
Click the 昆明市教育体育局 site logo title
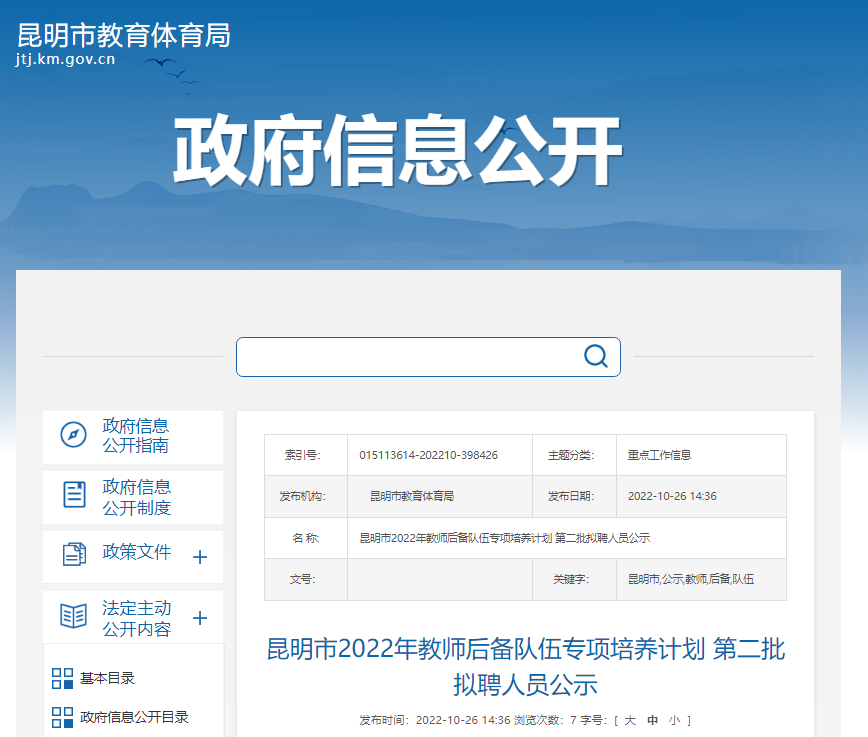coord(124,36)
